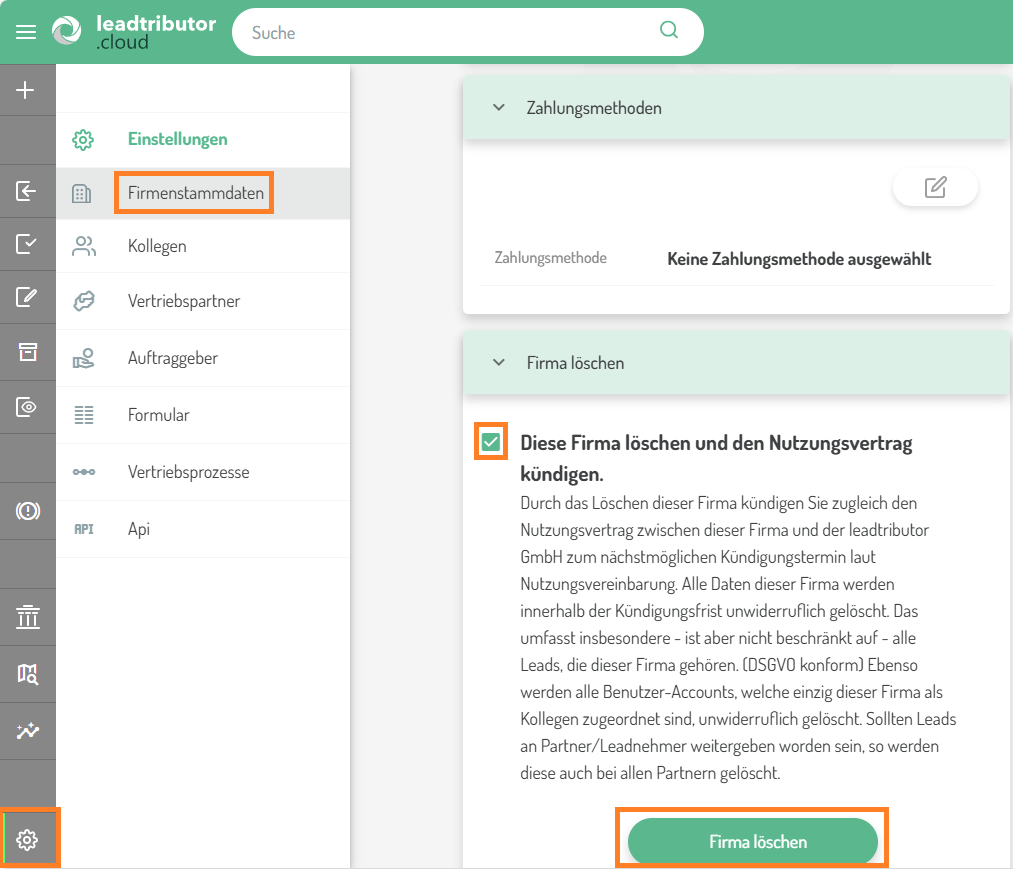Click the search magnifier icon
This screenshot has width=1013, height=869.
[x=669, y=31]
